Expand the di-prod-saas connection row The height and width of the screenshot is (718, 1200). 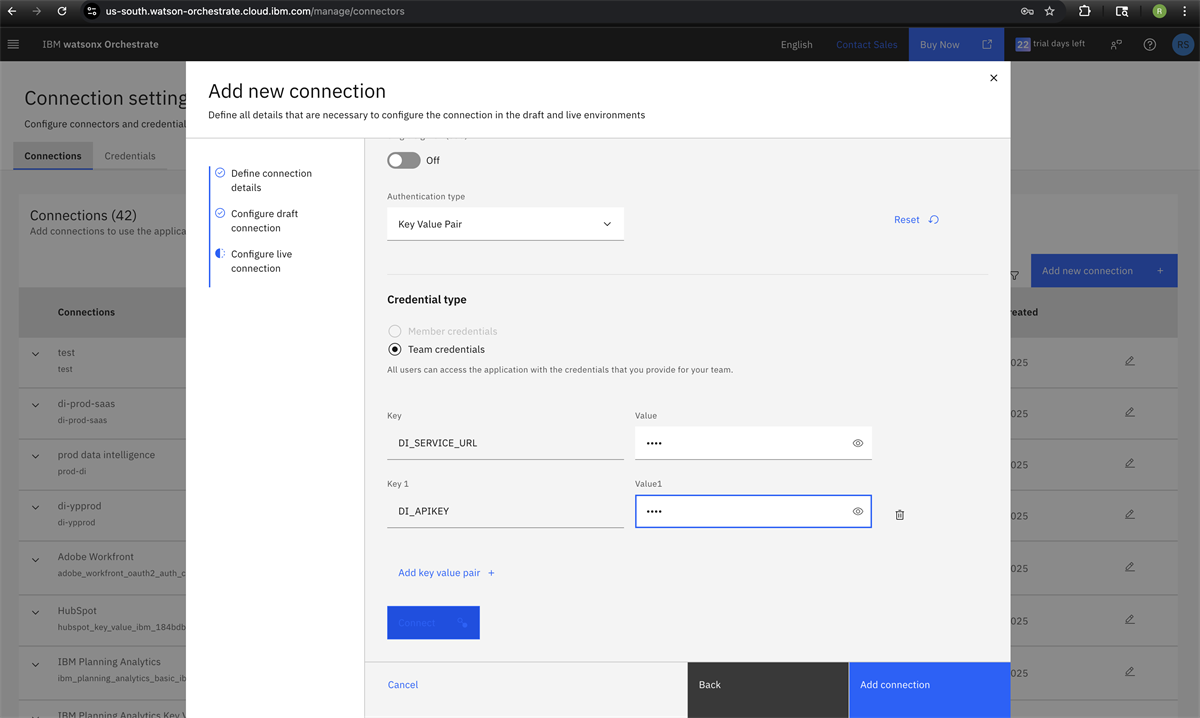36,405
